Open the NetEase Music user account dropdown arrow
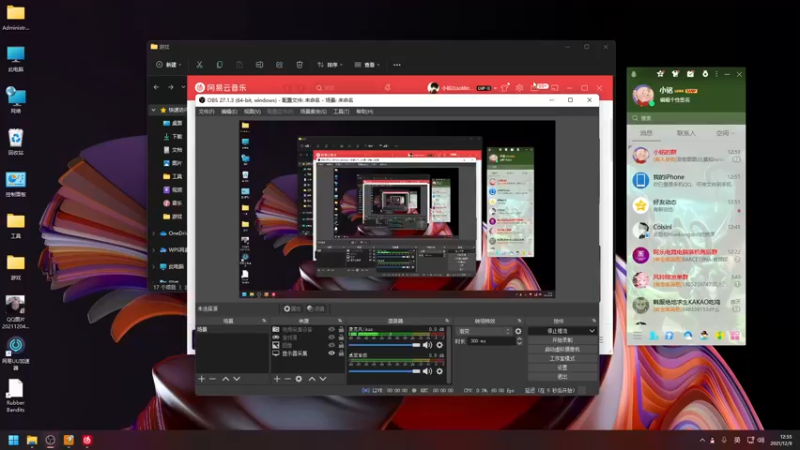 [495, 88]
